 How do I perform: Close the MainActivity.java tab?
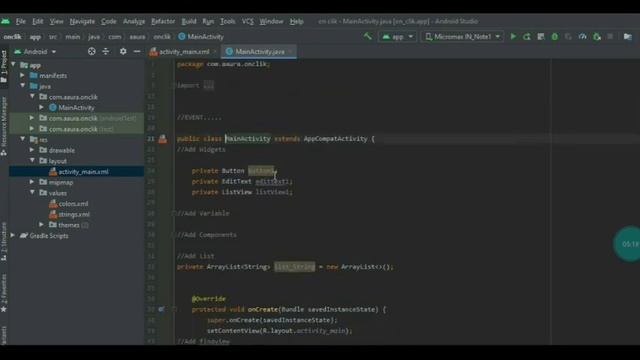(x=290, y=51)
